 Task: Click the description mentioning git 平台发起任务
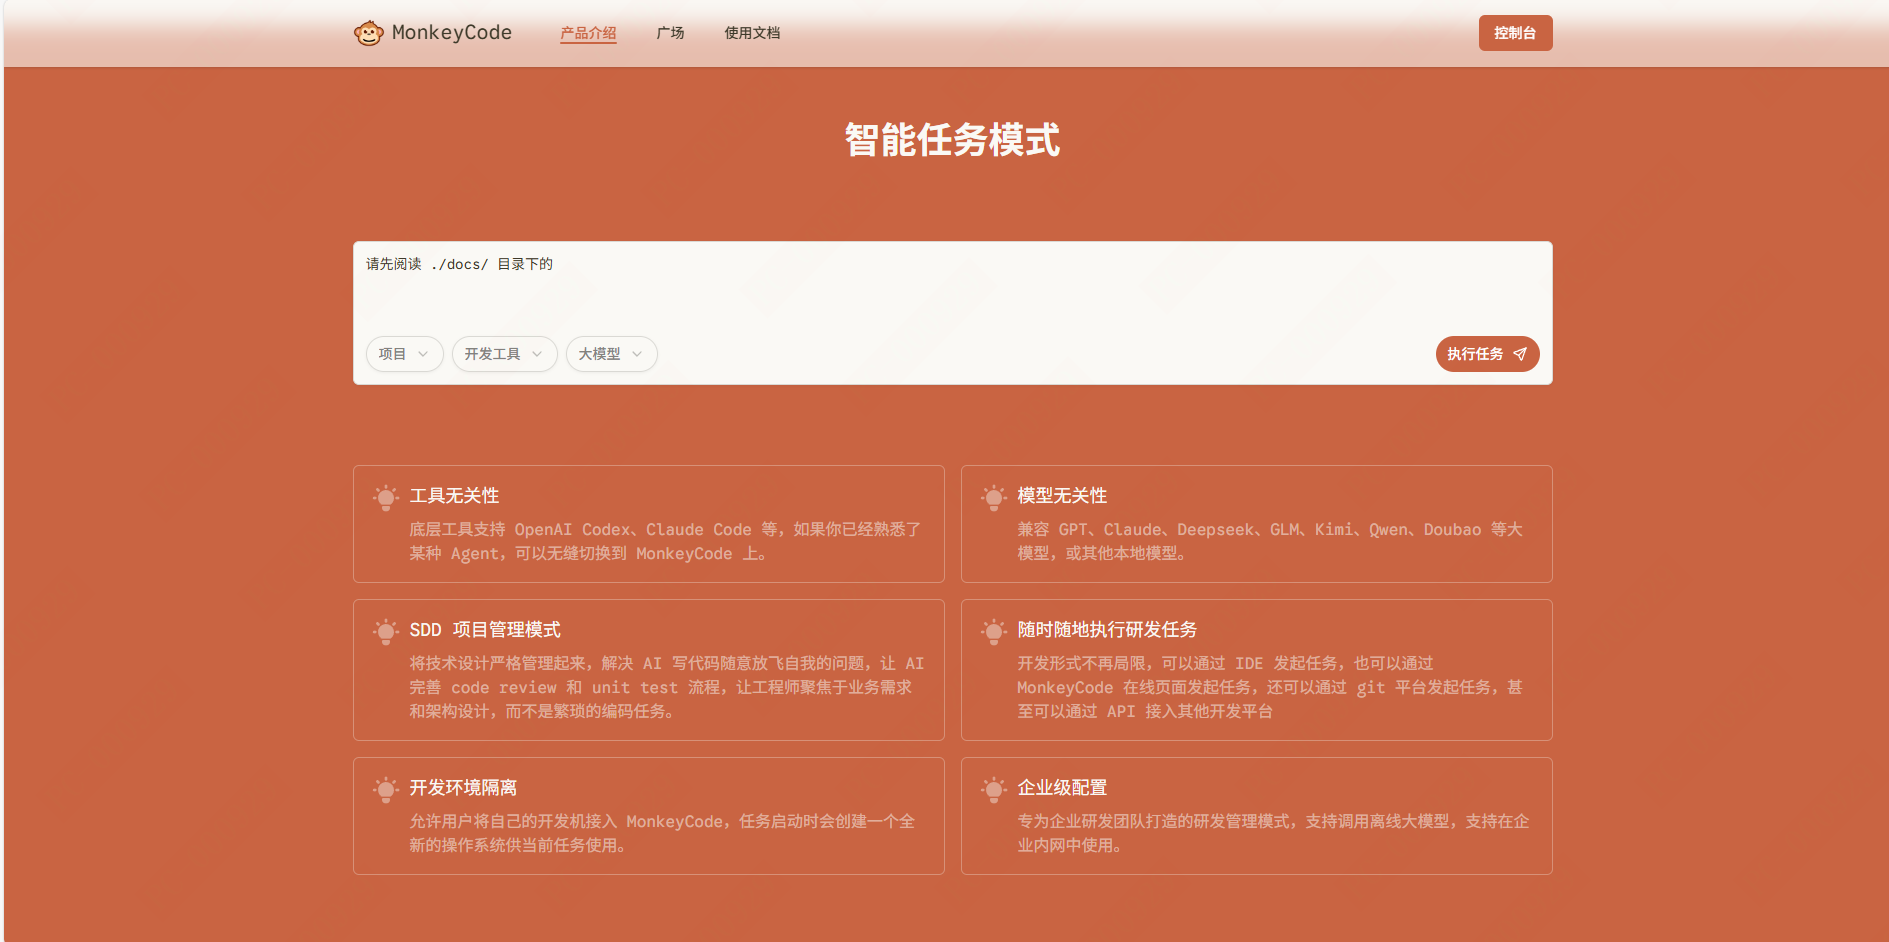(x=1270, y=688)
